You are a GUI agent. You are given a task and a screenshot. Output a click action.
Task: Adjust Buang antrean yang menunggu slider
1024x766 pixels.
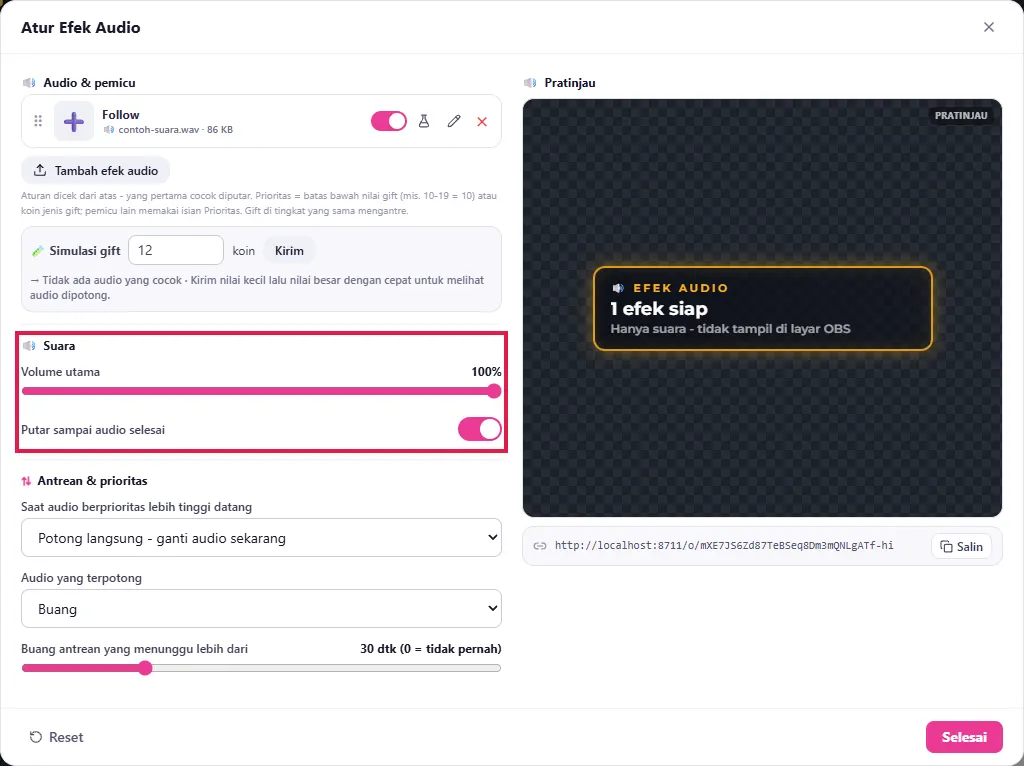tap(261, 668)
